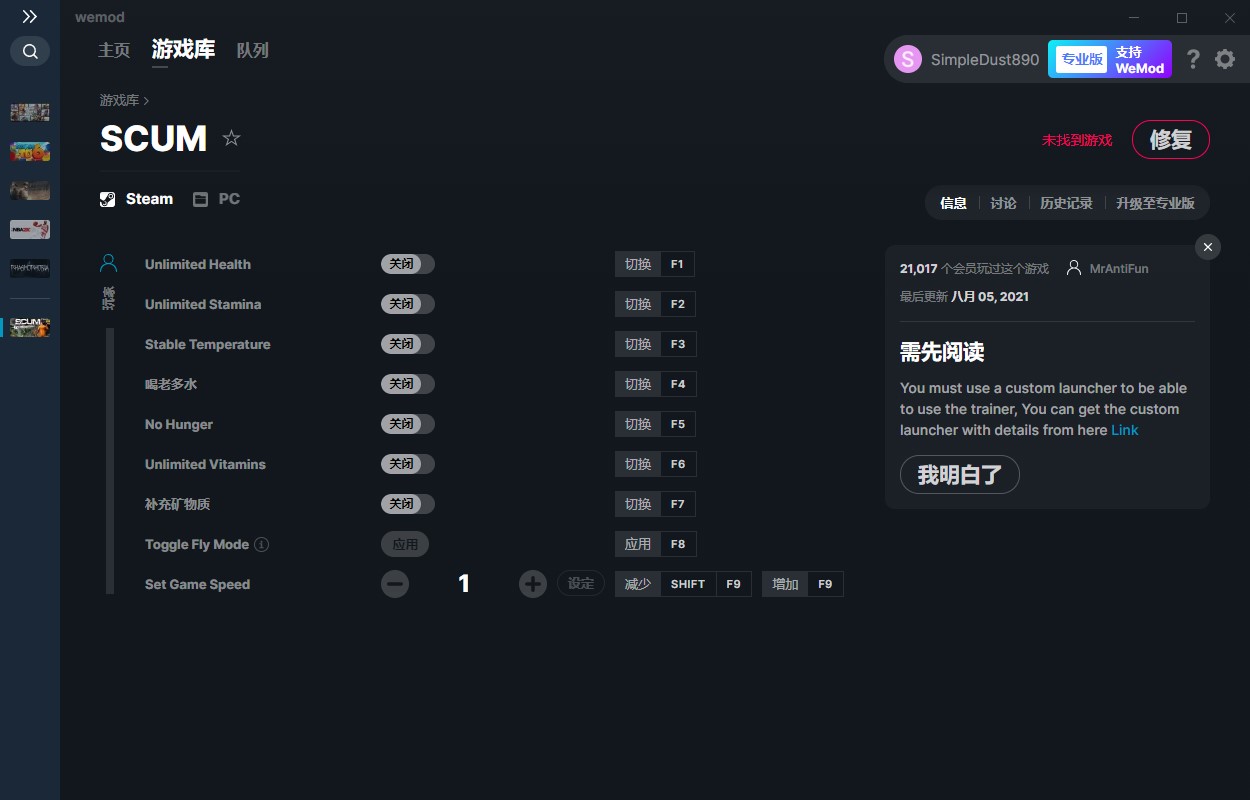Click the Steam logo icon
Screen dimensions: 1250x800
coord(108,199)
